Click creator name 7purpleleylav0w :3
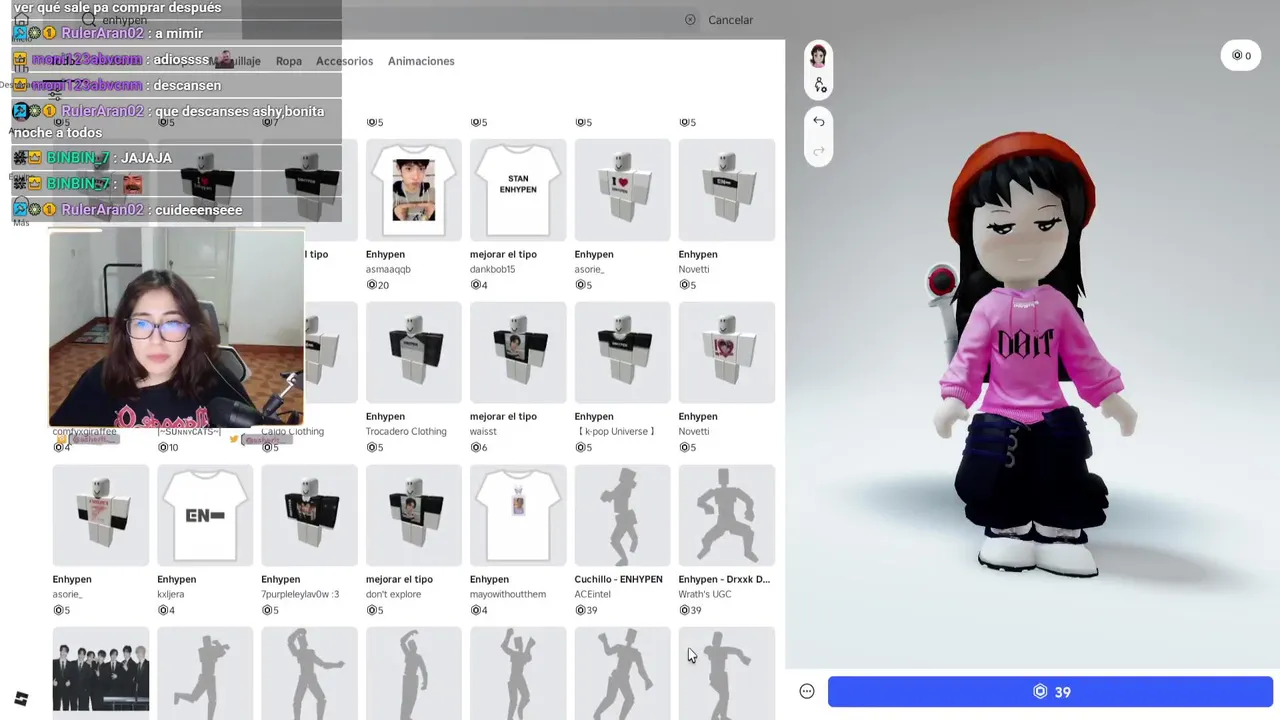 coord(300,594)
